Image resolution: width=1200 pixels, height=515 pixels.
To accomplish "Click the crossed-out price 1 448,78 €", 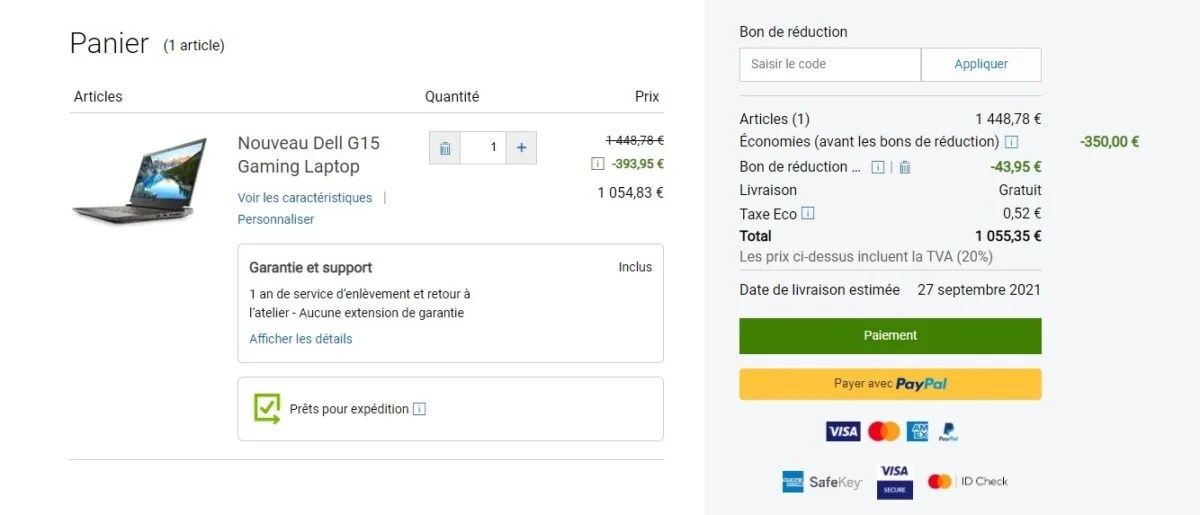I will pos(635,141).
